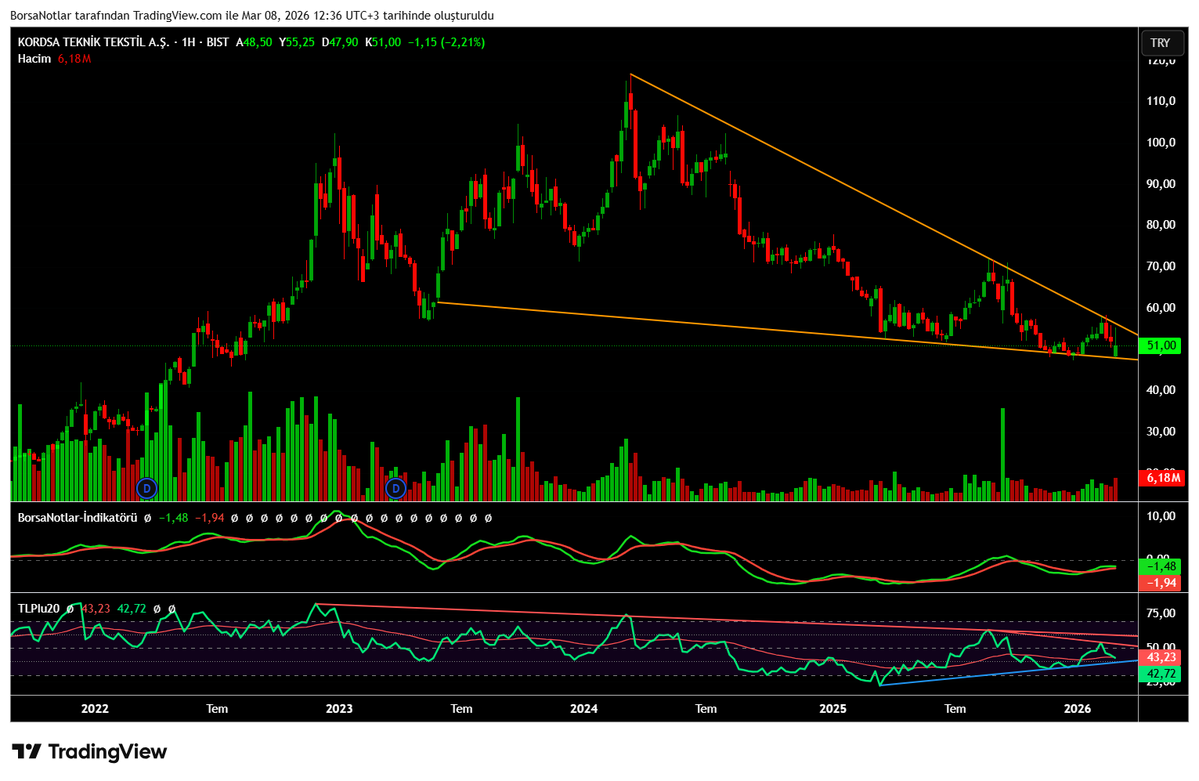The width and height of the screenshot is (1199, 781).
Task: Click the 75,00 label on TLPlu20 axis
Action: pos(1161,613)
